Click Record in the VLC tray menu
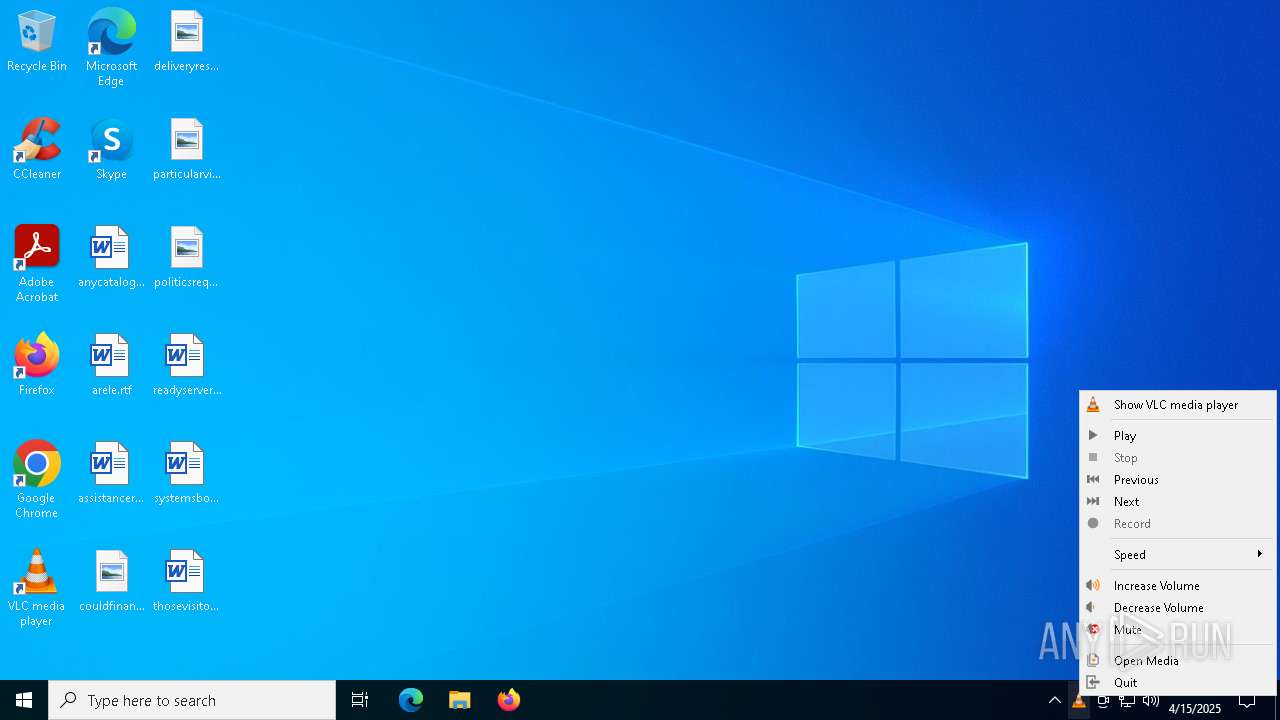Screen dimensions: 1280x720 1178,524
